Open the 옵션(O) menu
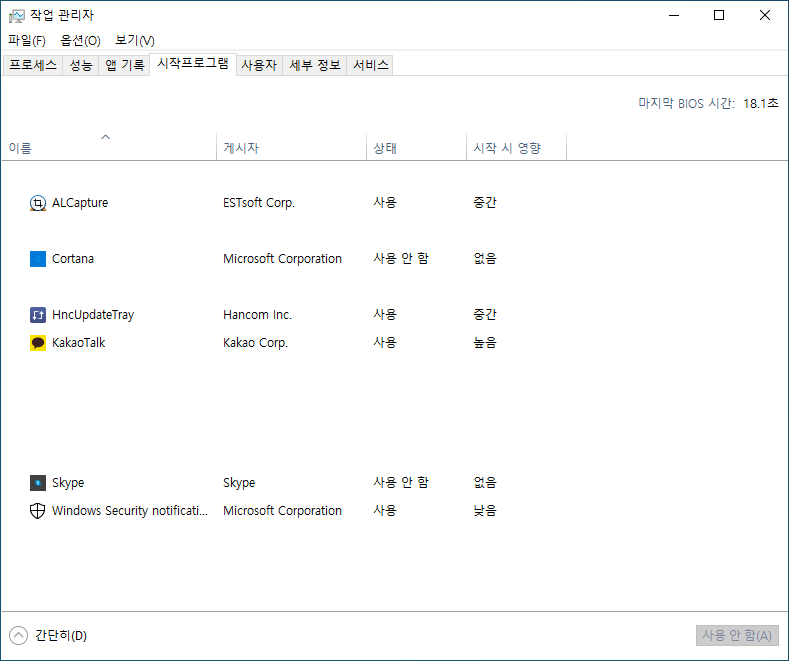Viewport: 789px width, 661px height. [x=80, y=40]
